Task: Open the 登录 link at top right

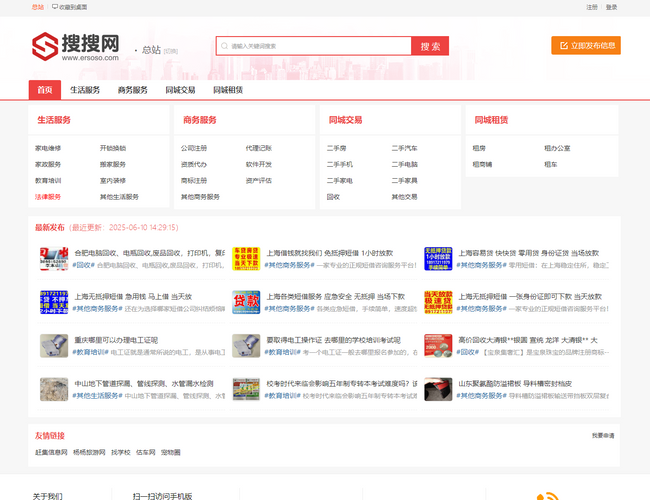Action: coord(611,7)
